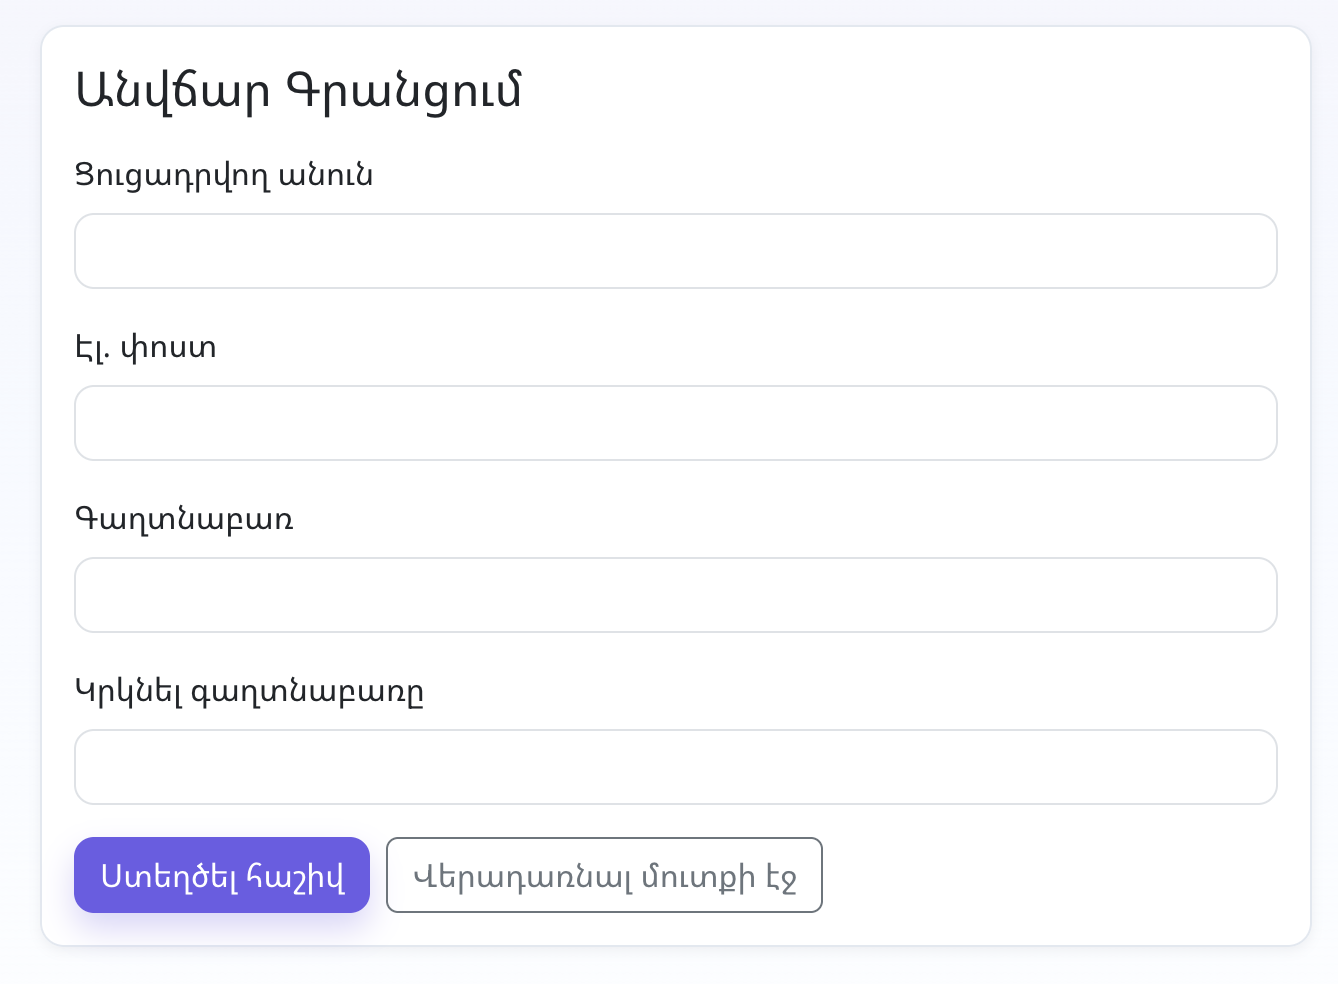Return to login page using outlined button
The width and height of the screenshot is (1338, 984).
tap(604, 875)
